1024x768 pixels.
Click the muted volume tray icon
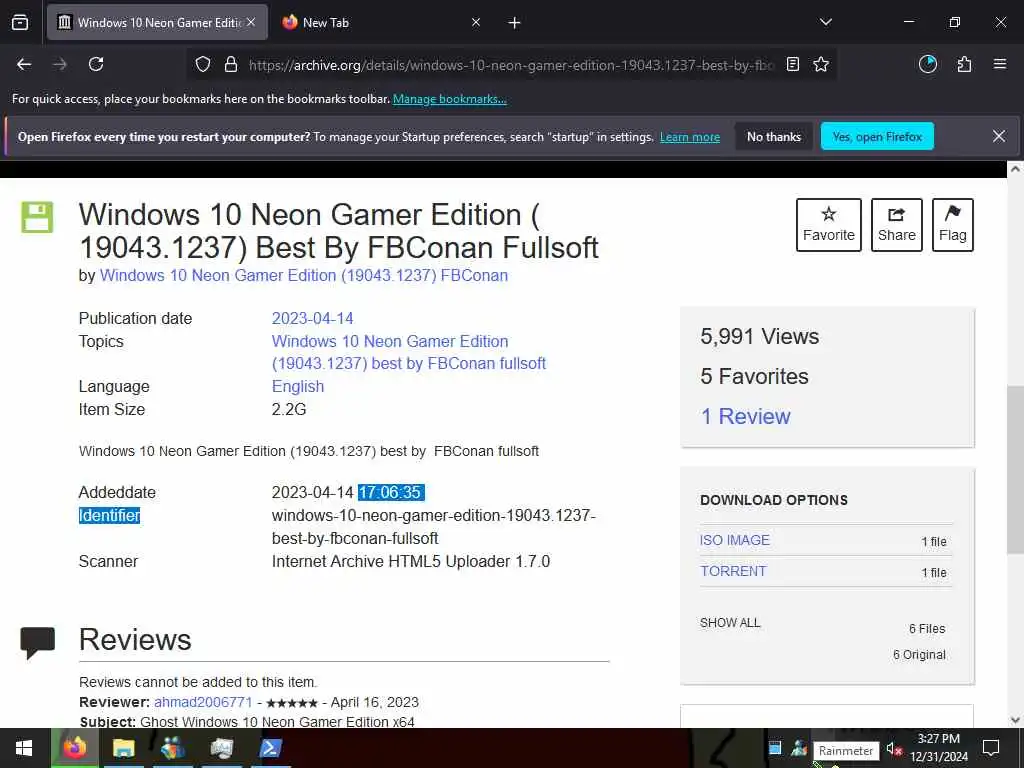coord(894,749)
